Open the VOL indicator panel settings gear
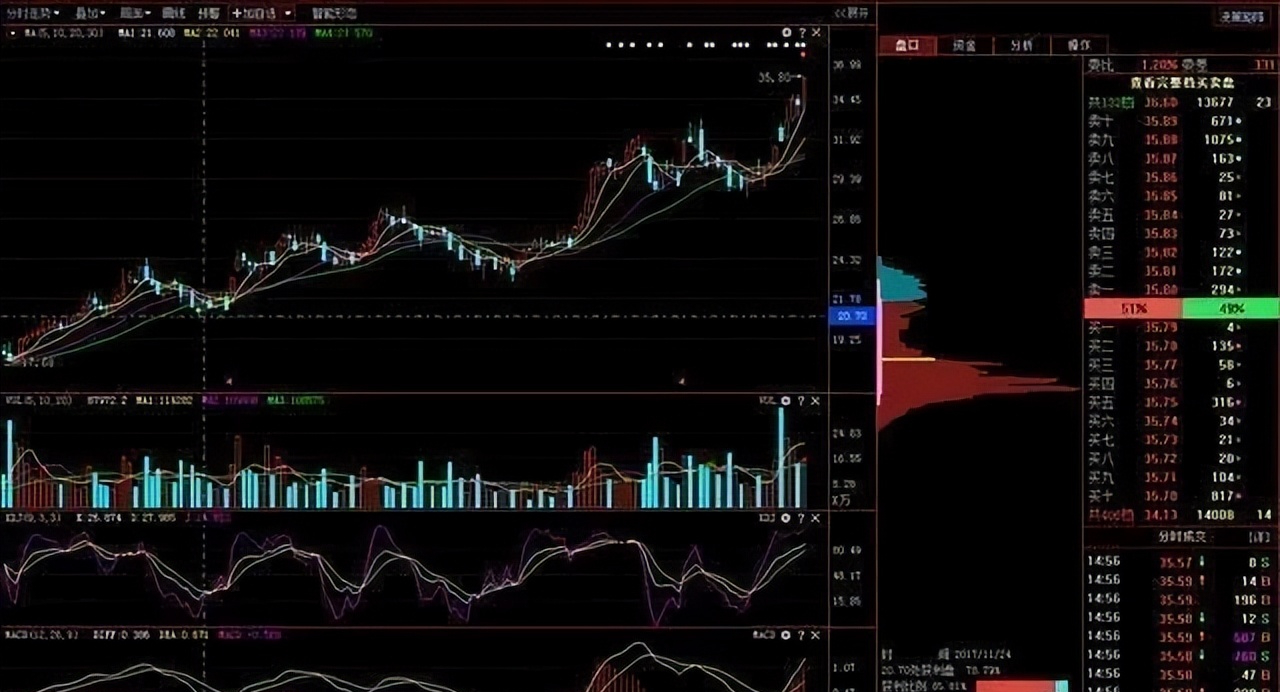1280x692 pixels. 786,400
